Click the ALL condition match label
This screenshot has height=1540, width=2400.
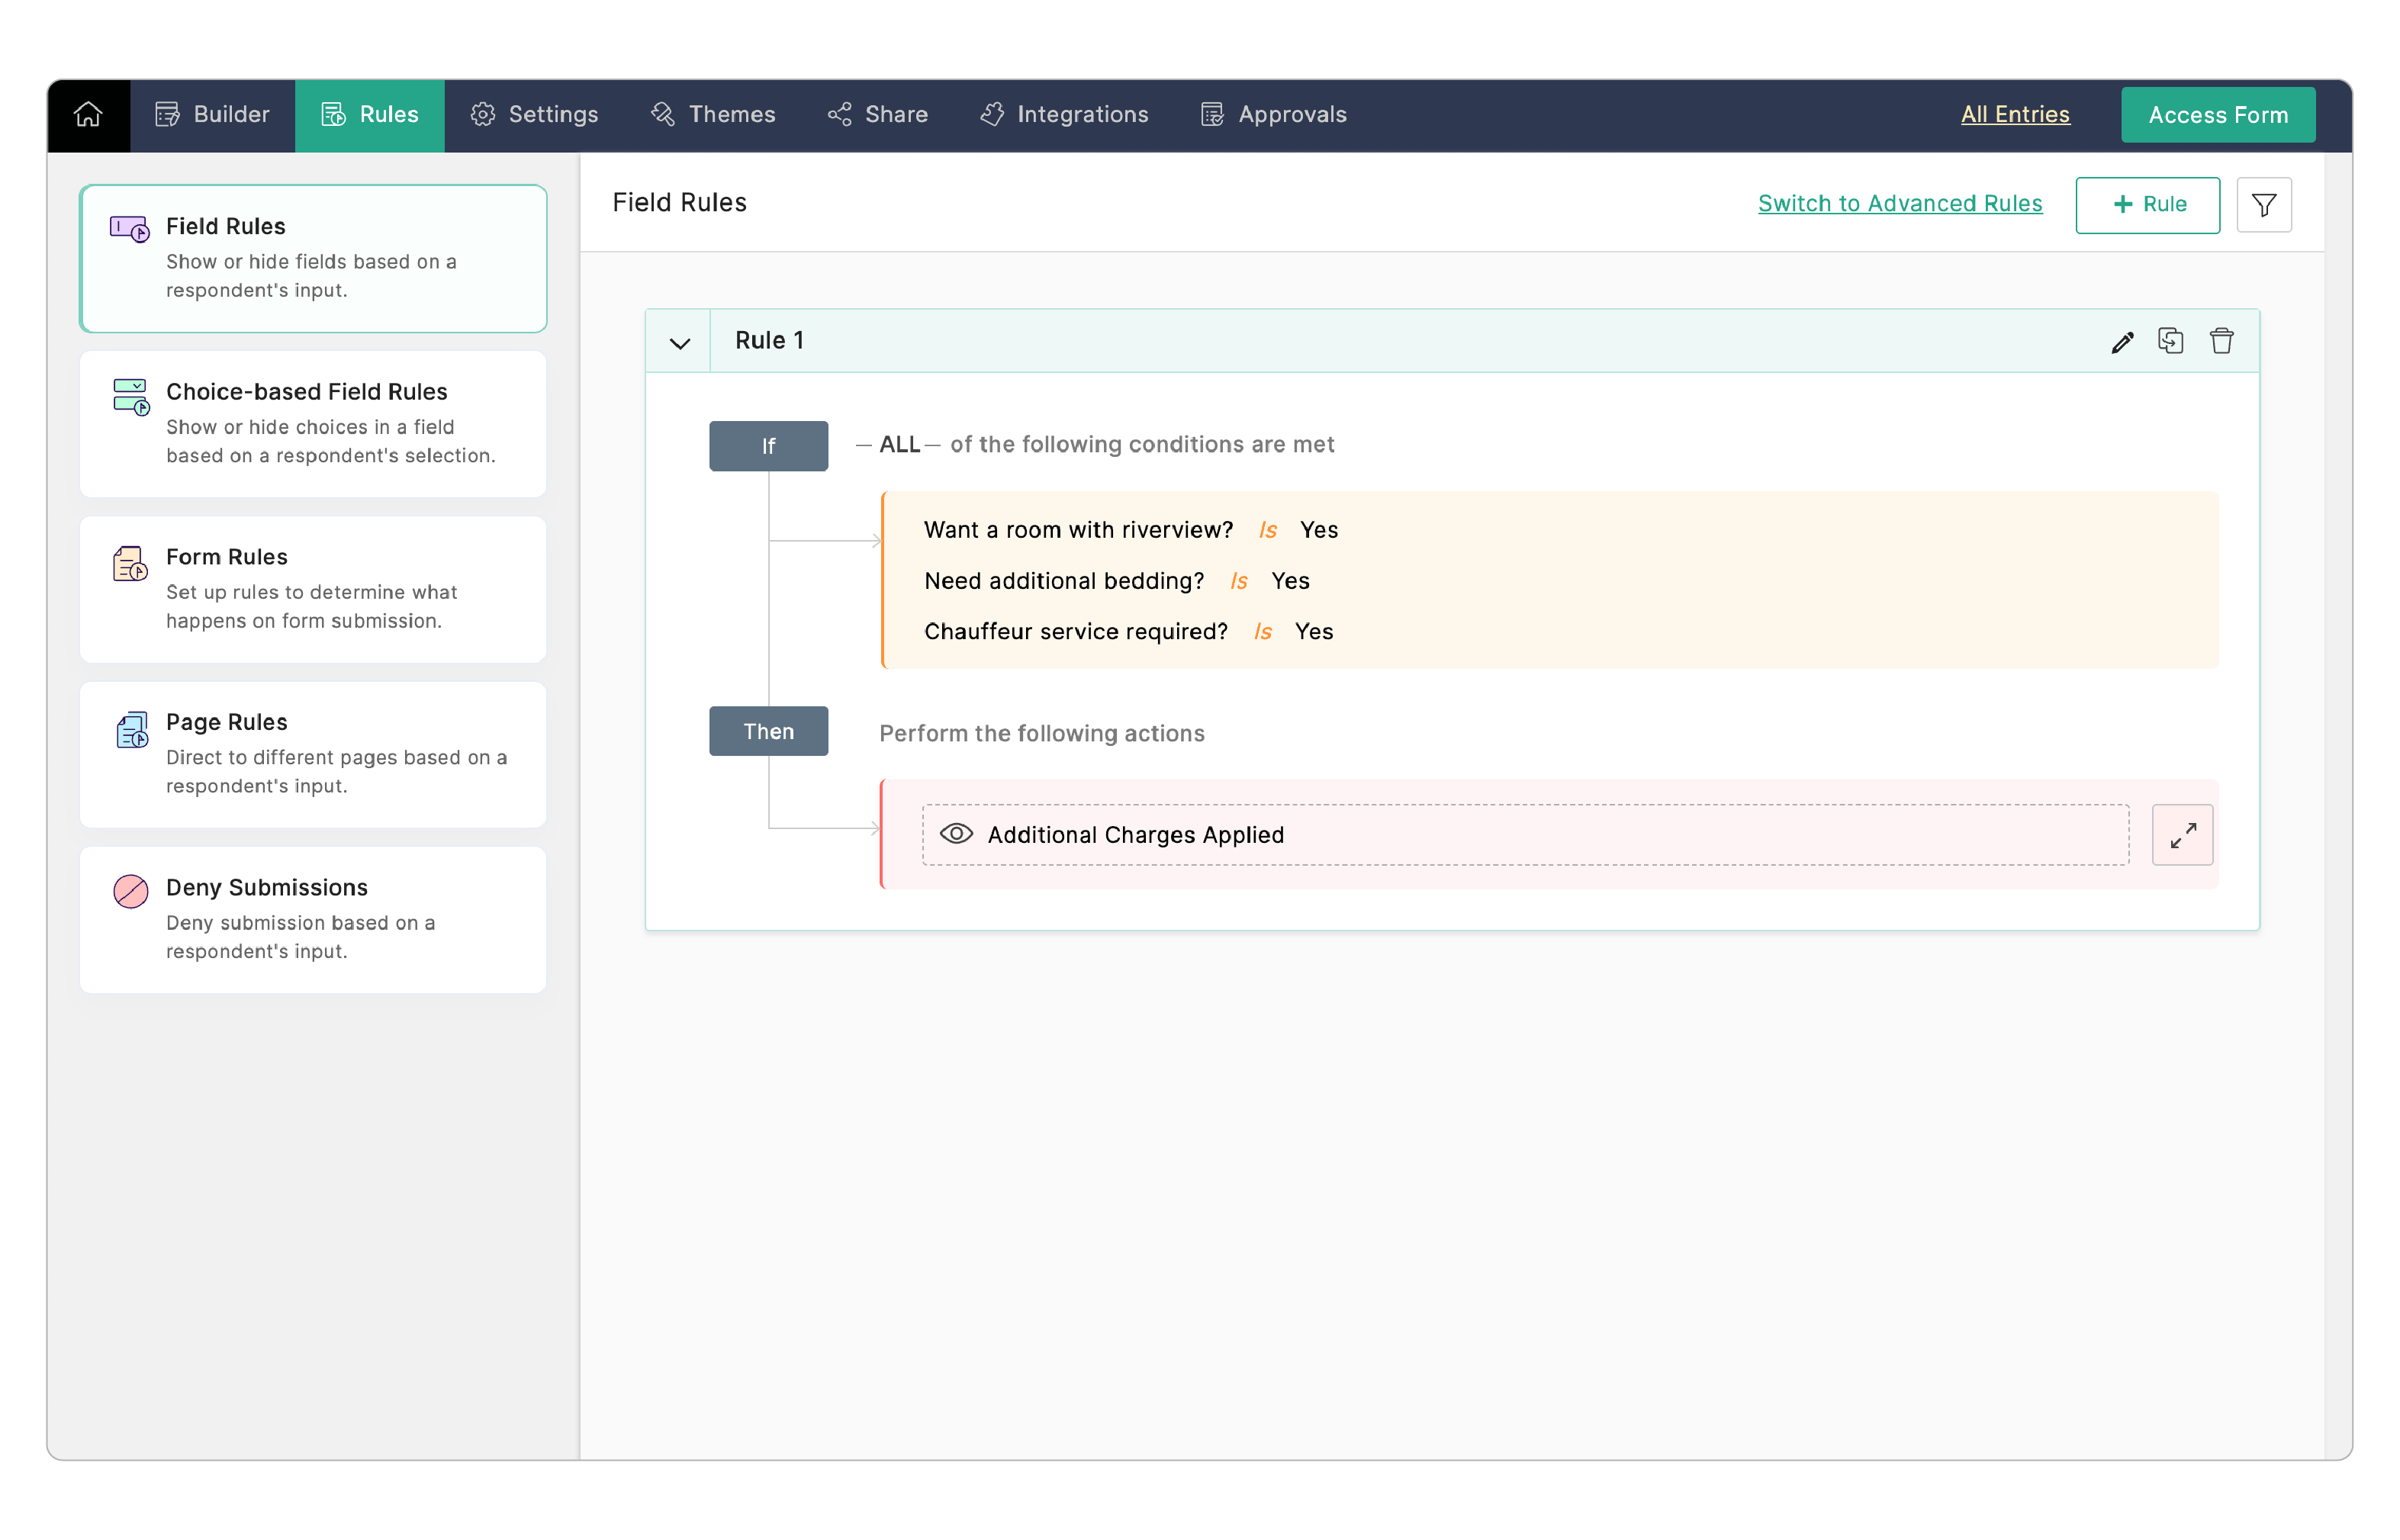[899, 445]
